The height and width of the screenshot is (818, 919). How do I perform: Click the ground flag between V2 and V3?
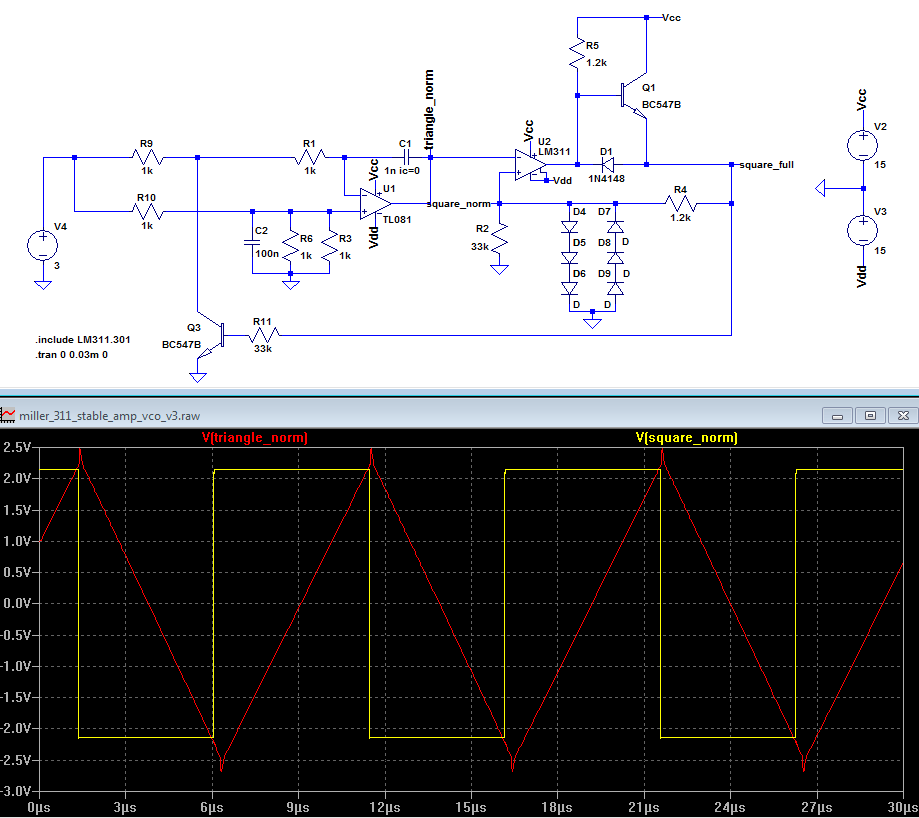821,189
